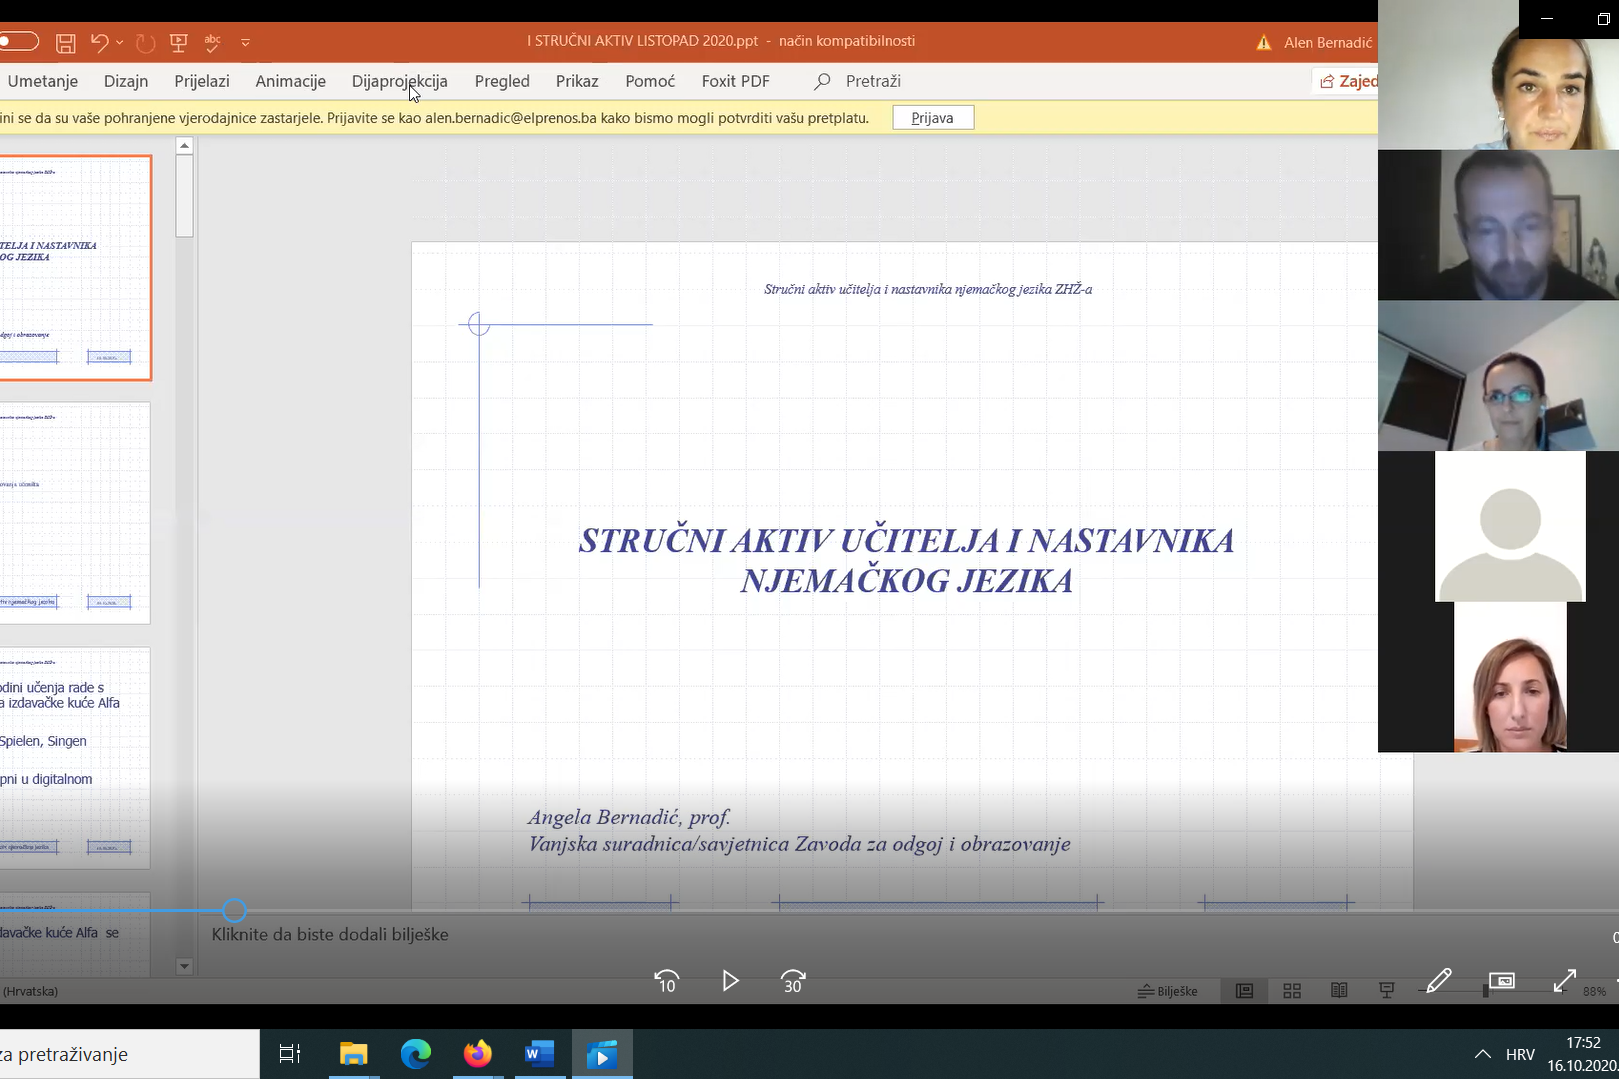The height and width of the screenshot is (1079, 1619).
Task: Play the video
Action: click(730, 981)
